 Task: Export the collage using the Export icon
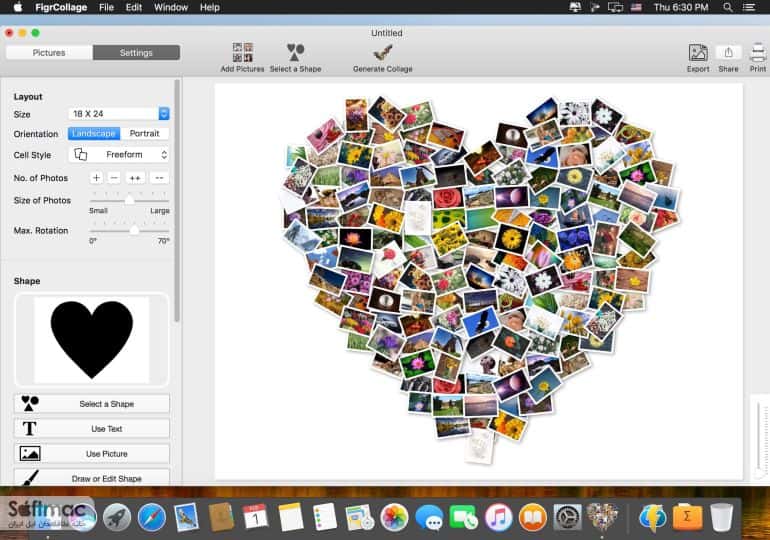click(698, 53)
